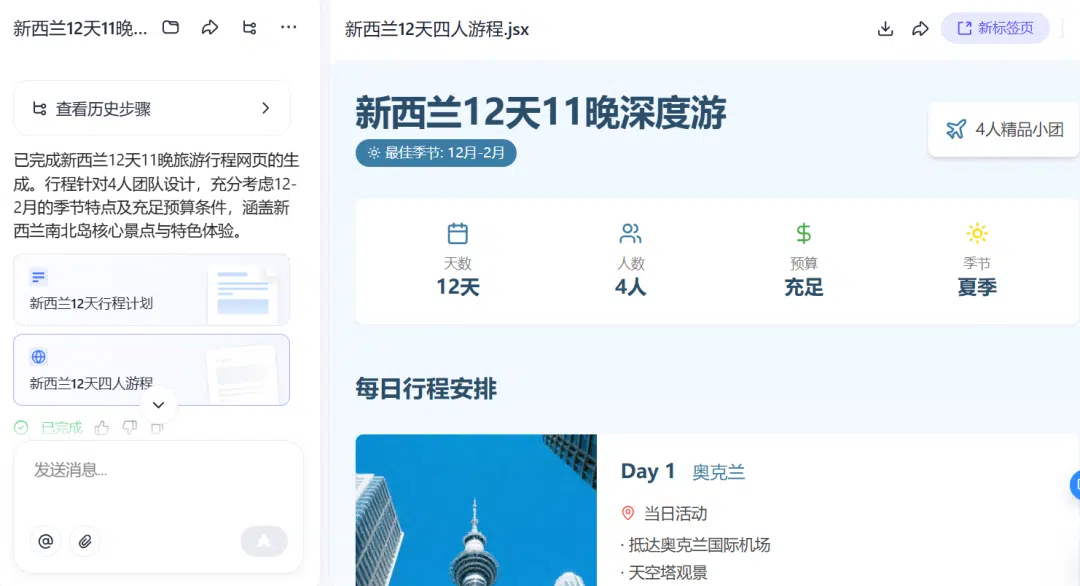Click the copy icon beside thumbs down
This screenshot has height=586, width=1080.
[x=156, y=428]
